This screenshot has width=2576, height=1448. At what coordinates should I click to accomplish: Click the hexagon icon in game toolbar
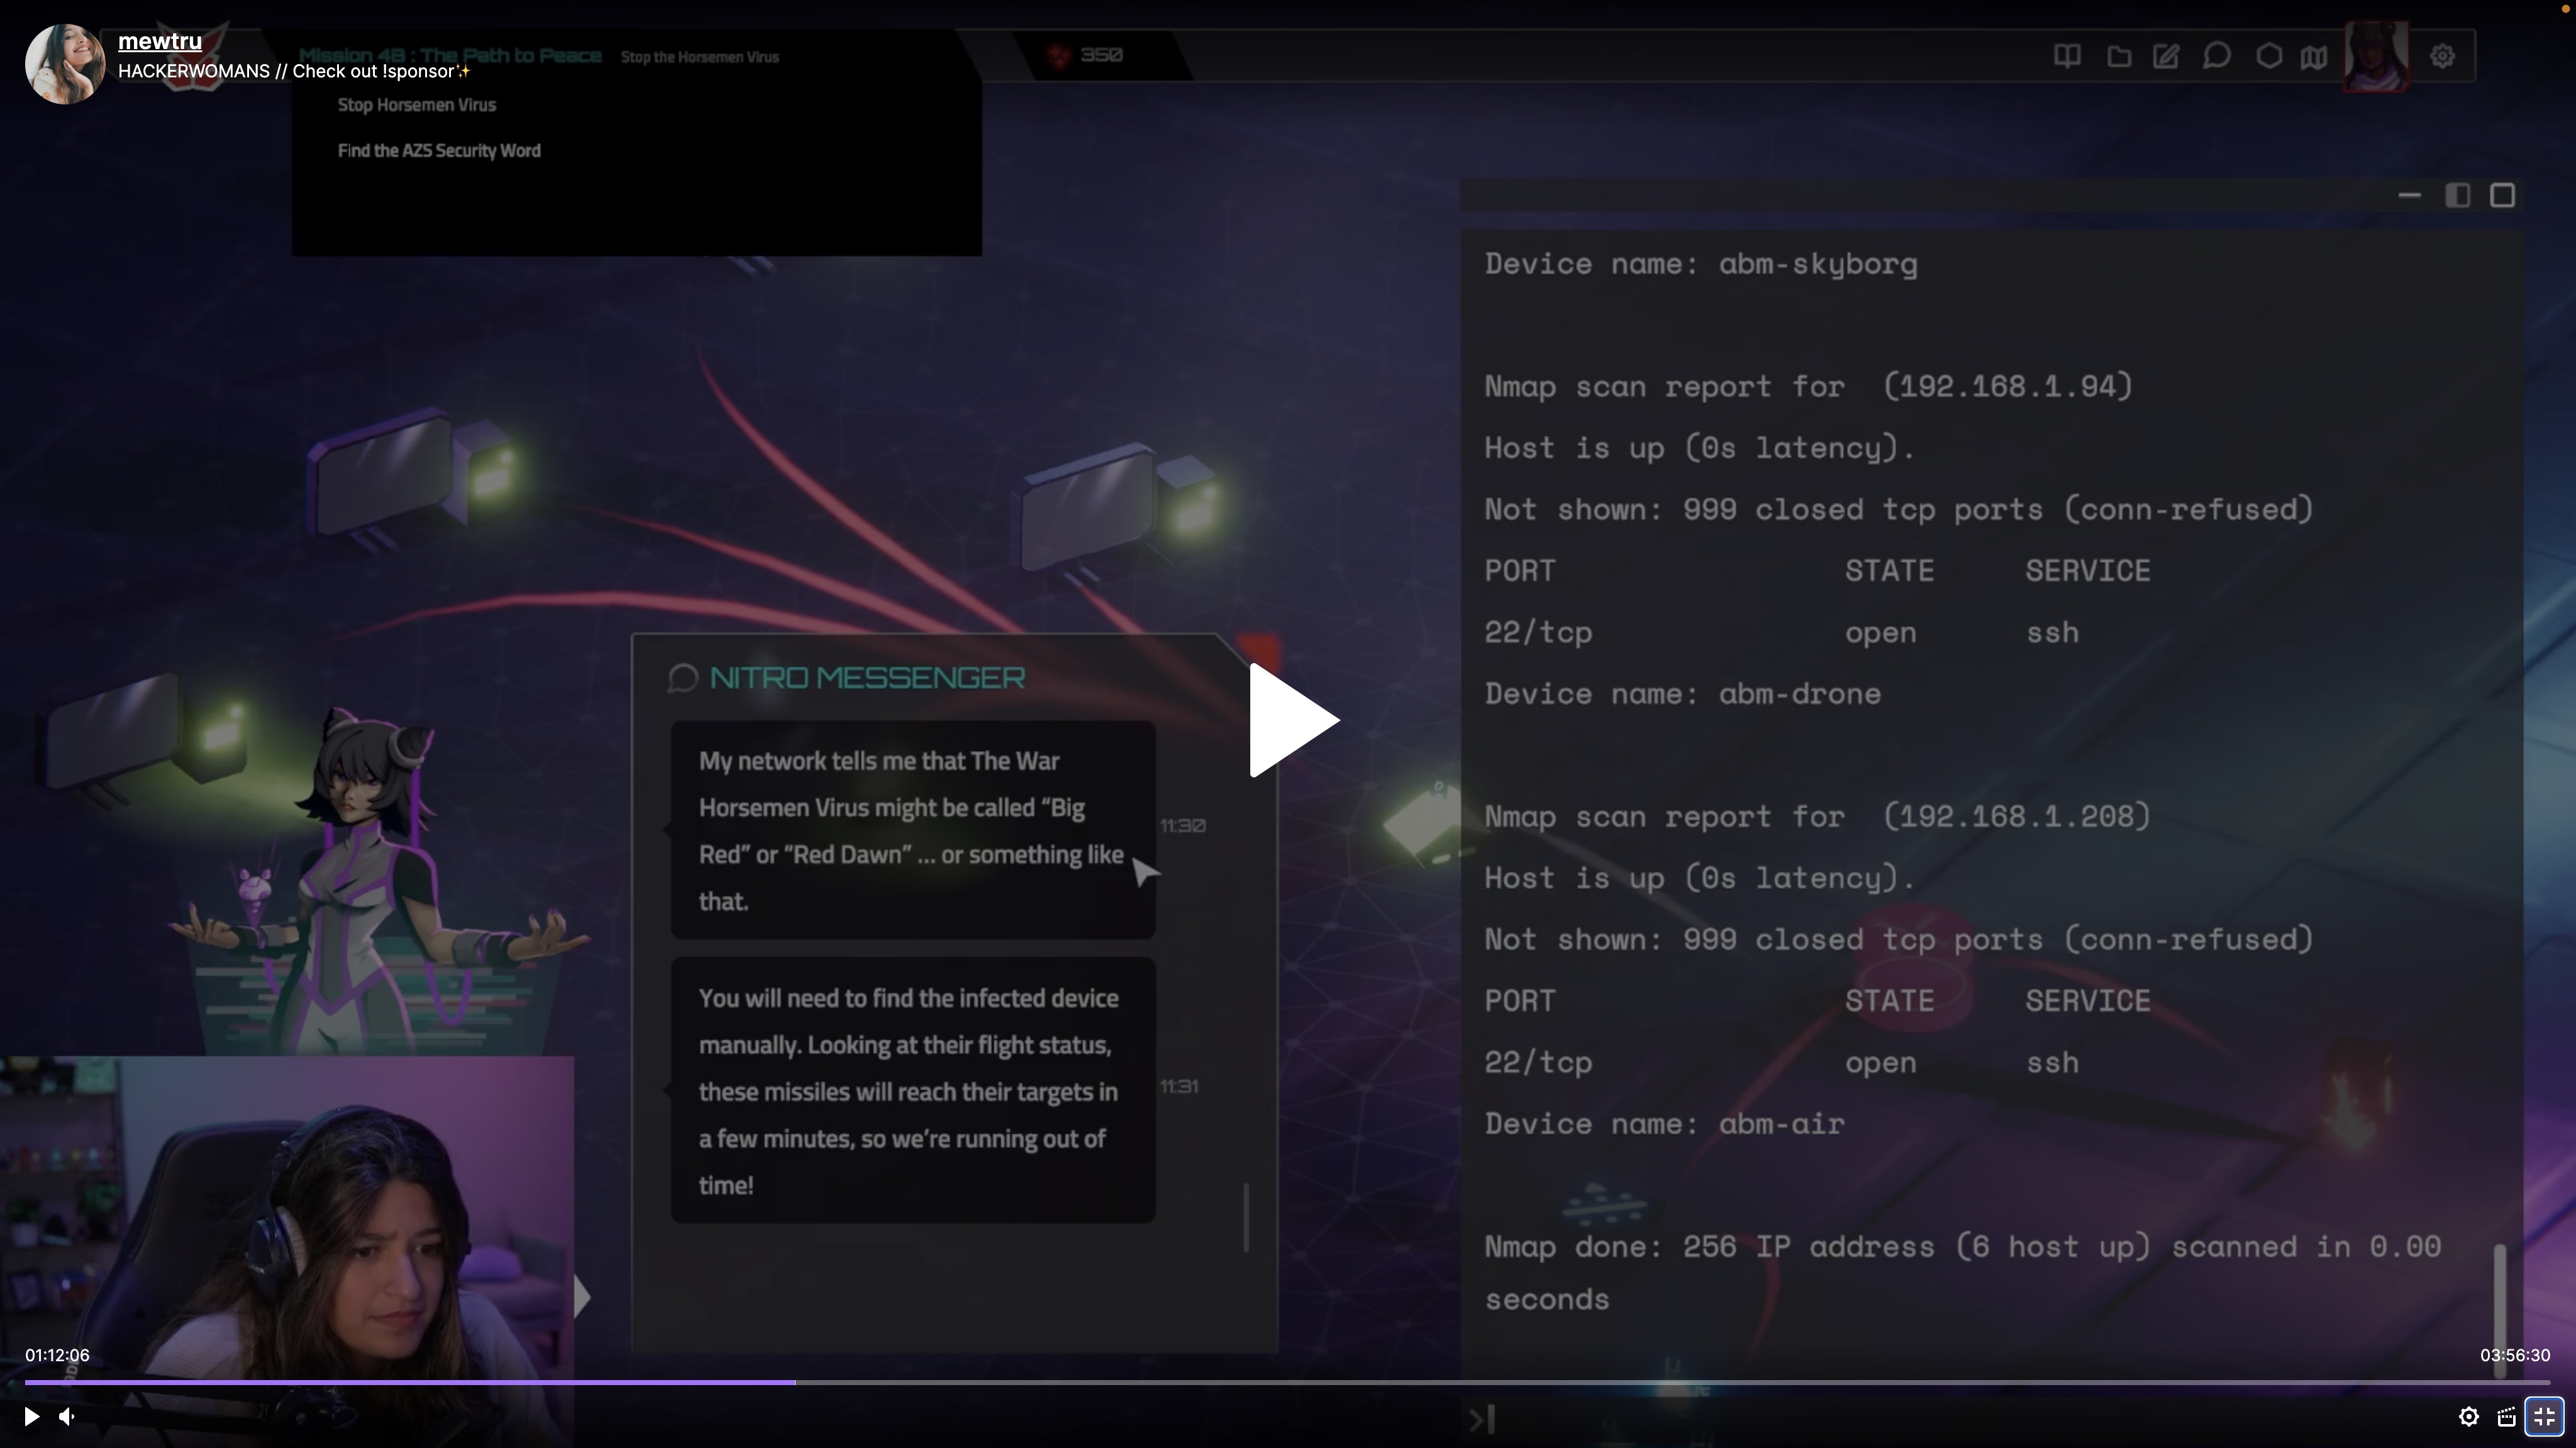click(2269, 56)
